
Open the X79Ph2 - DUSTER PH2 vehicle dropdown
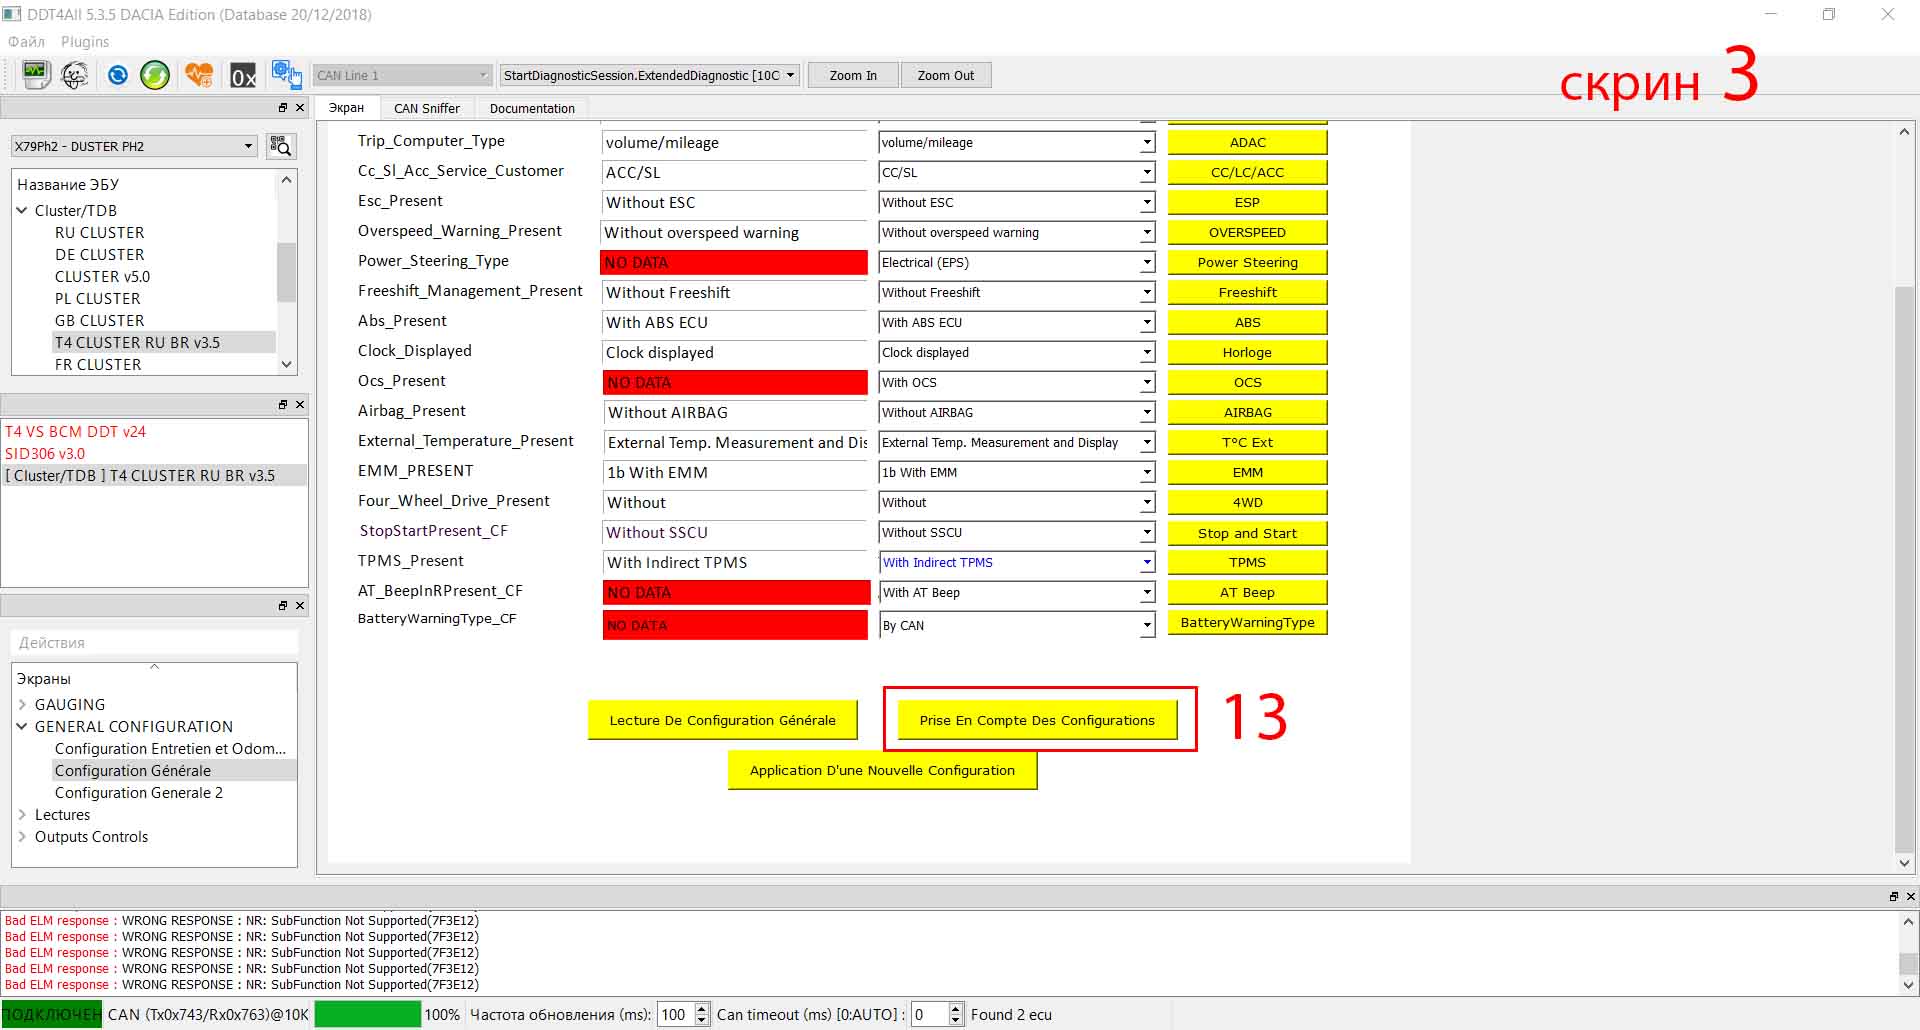coord(134,146)
